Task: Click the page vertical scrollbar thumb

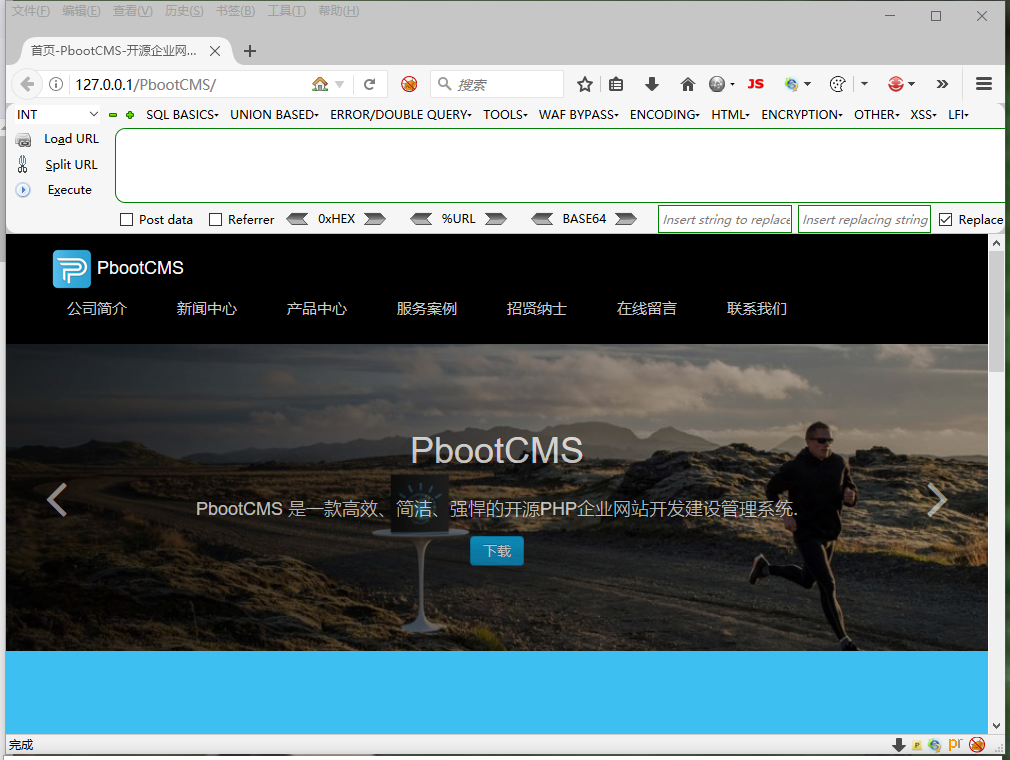Action: [996, 311]
